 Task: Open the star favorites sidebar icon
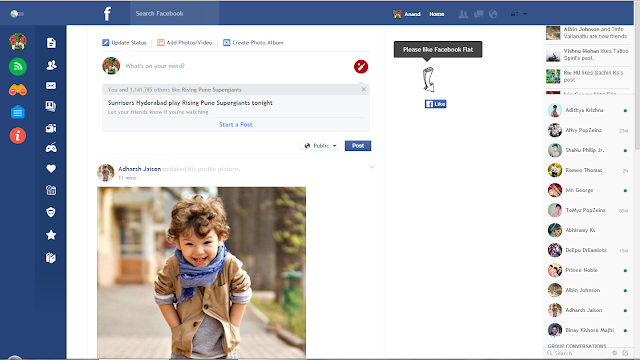coord(51,235)
